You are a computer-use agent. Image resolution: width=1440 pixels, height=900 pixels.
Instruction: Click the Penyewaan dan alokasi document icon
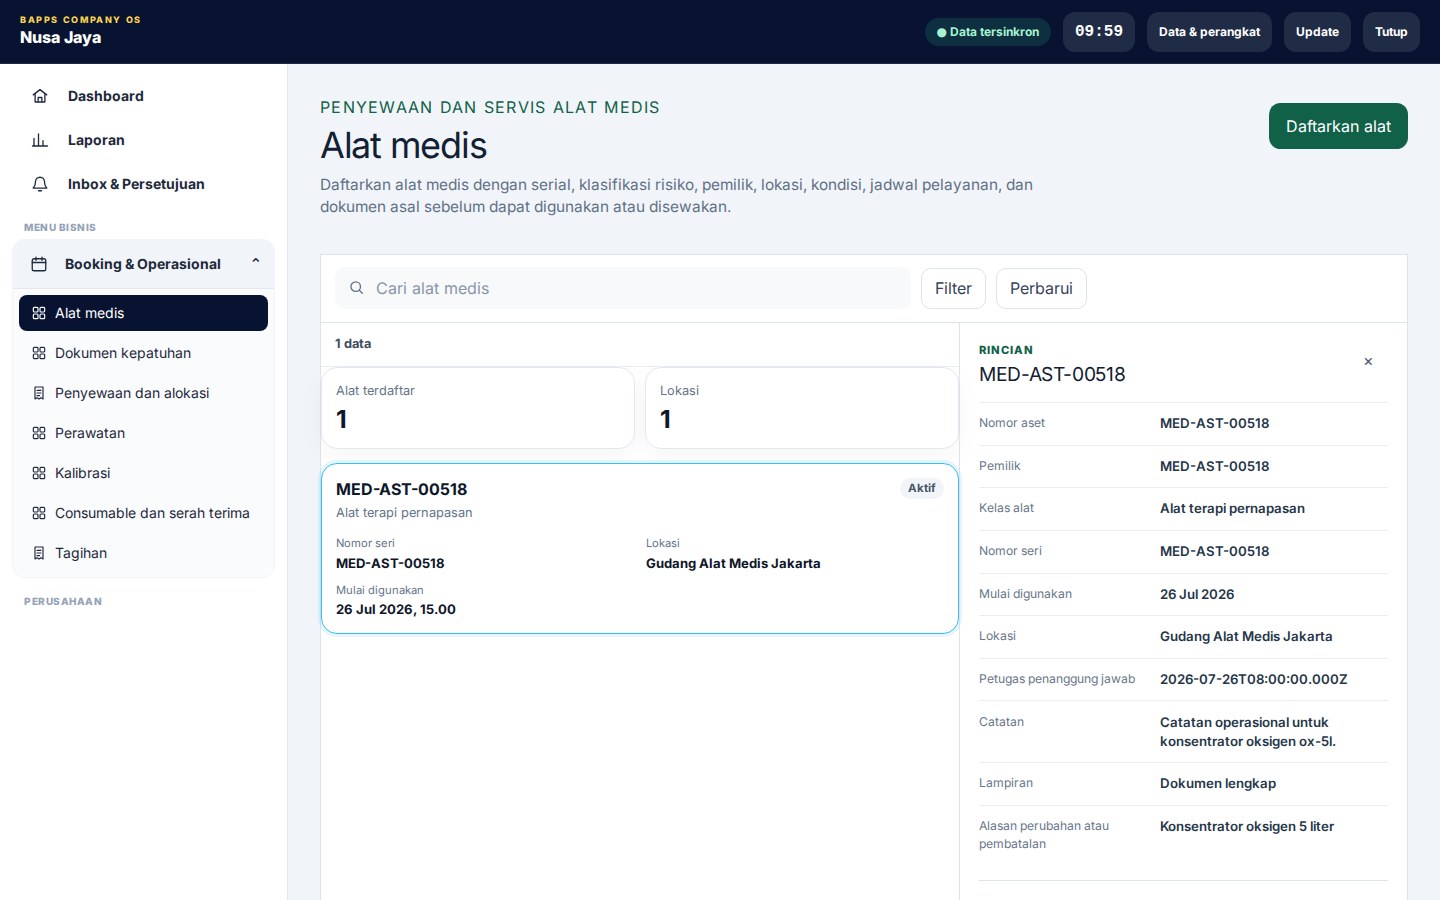click(x=39, y=393)
